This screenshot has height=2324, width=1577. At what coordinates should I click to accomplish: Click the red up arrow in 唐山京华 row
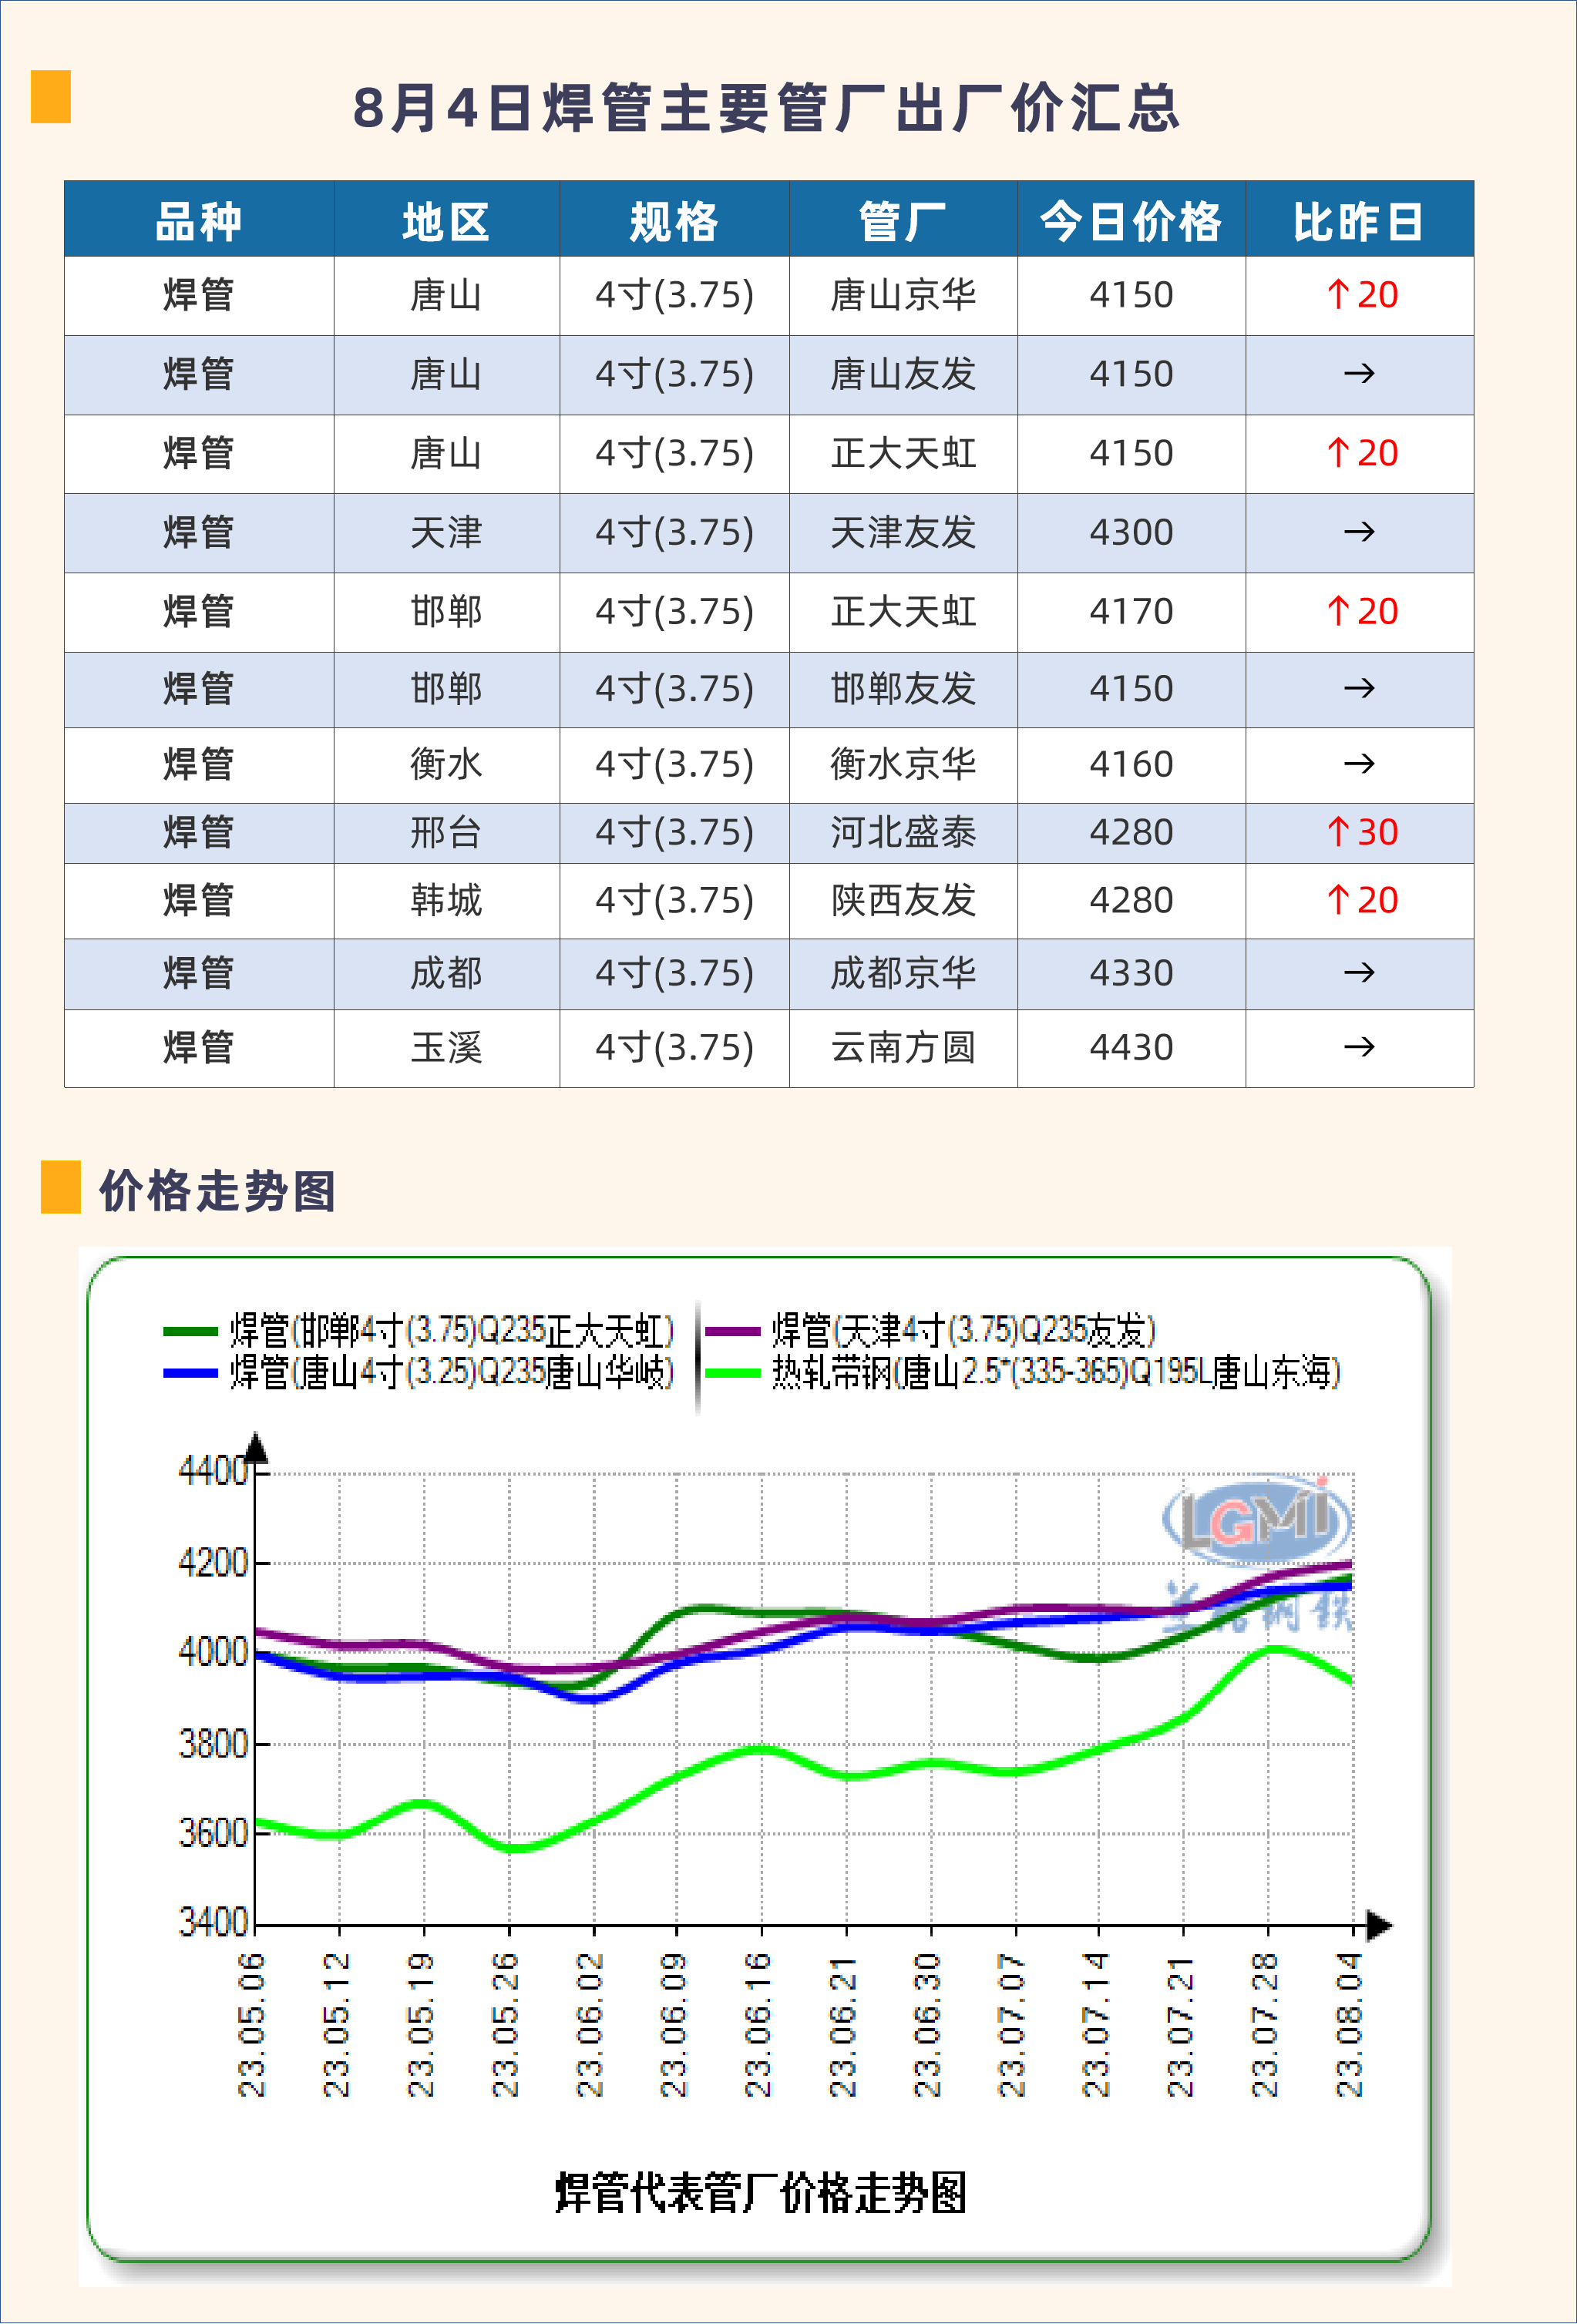[1337, 294]
